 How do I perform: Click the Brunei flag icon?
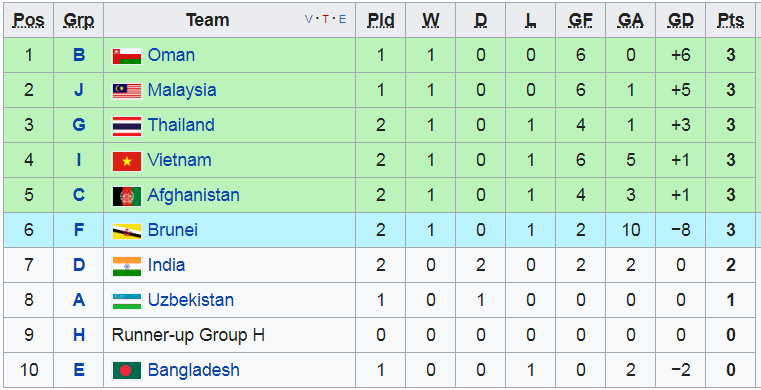(127, 231)
